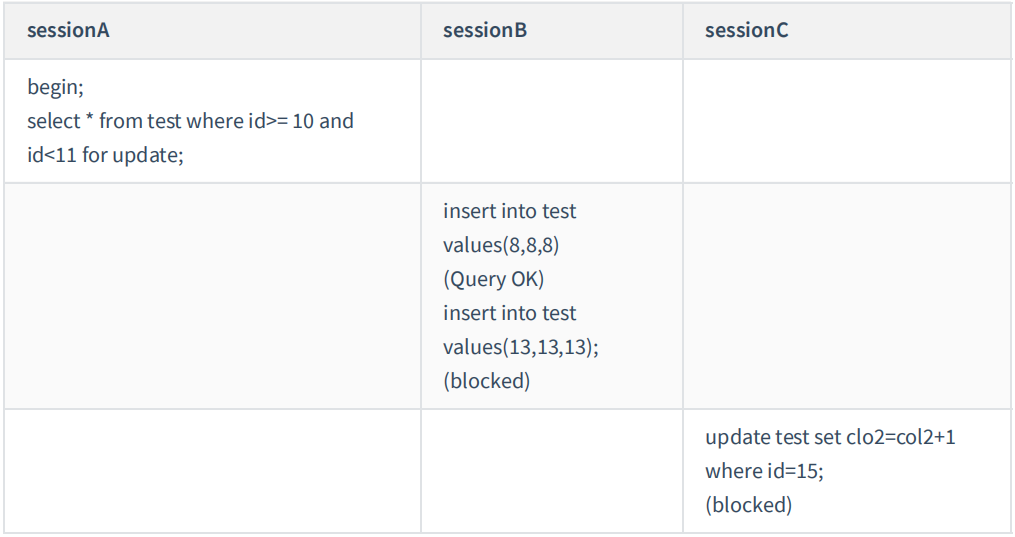This screenshot has height=537, width=1015.
Task: Click the empty sessionB cell beside the update statement
Action: pos(551,471)
